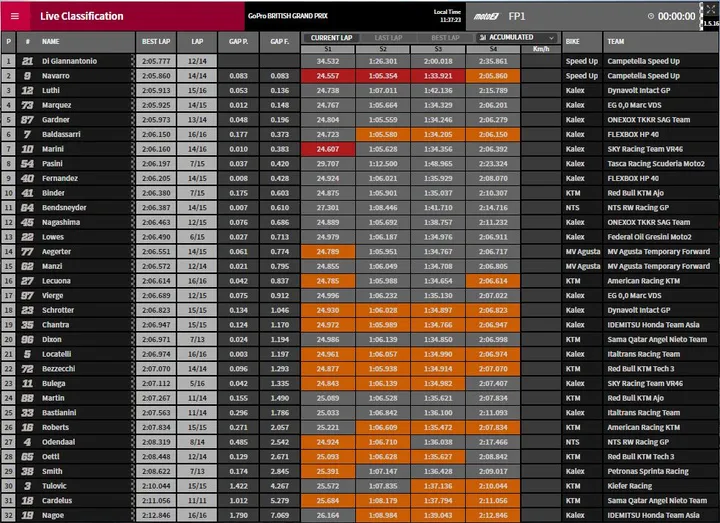Click Baldassarri's orange S4 time 2:06.150
This screenshot has width=720, height=523.
(493, 135)
